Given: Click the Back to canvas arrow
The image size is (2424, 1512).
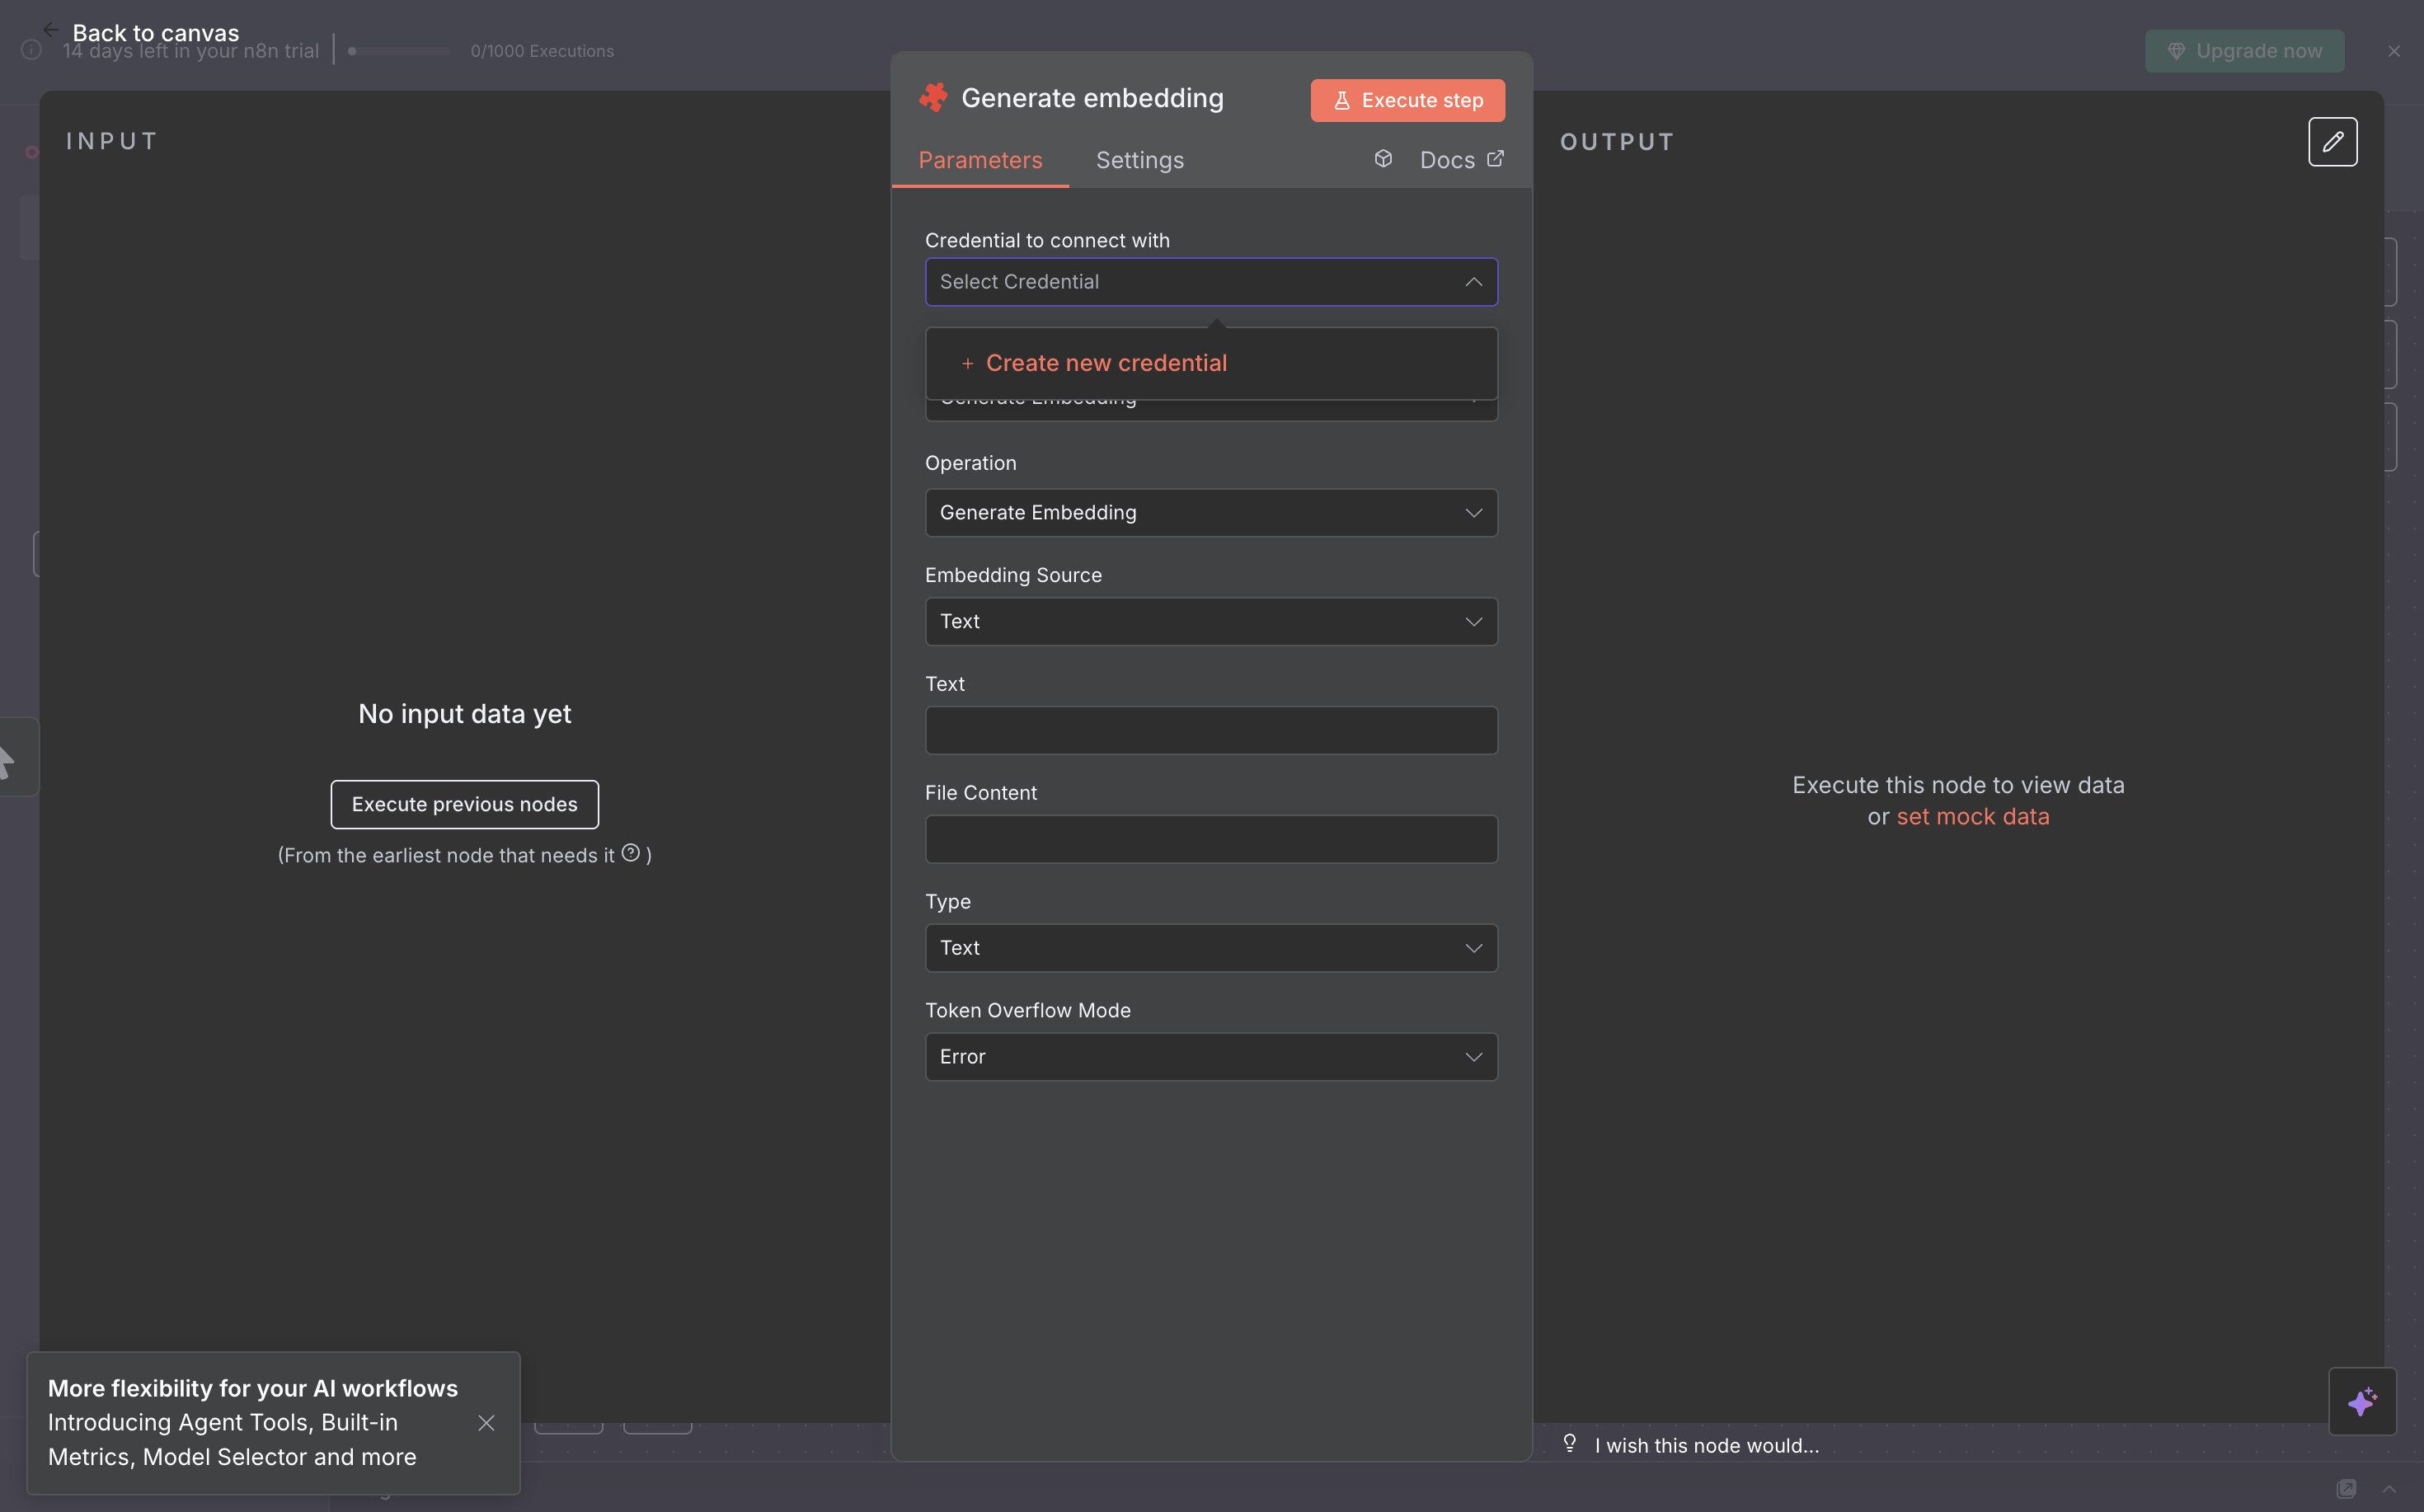Looking at the screenshot, I should pos(51,30).
